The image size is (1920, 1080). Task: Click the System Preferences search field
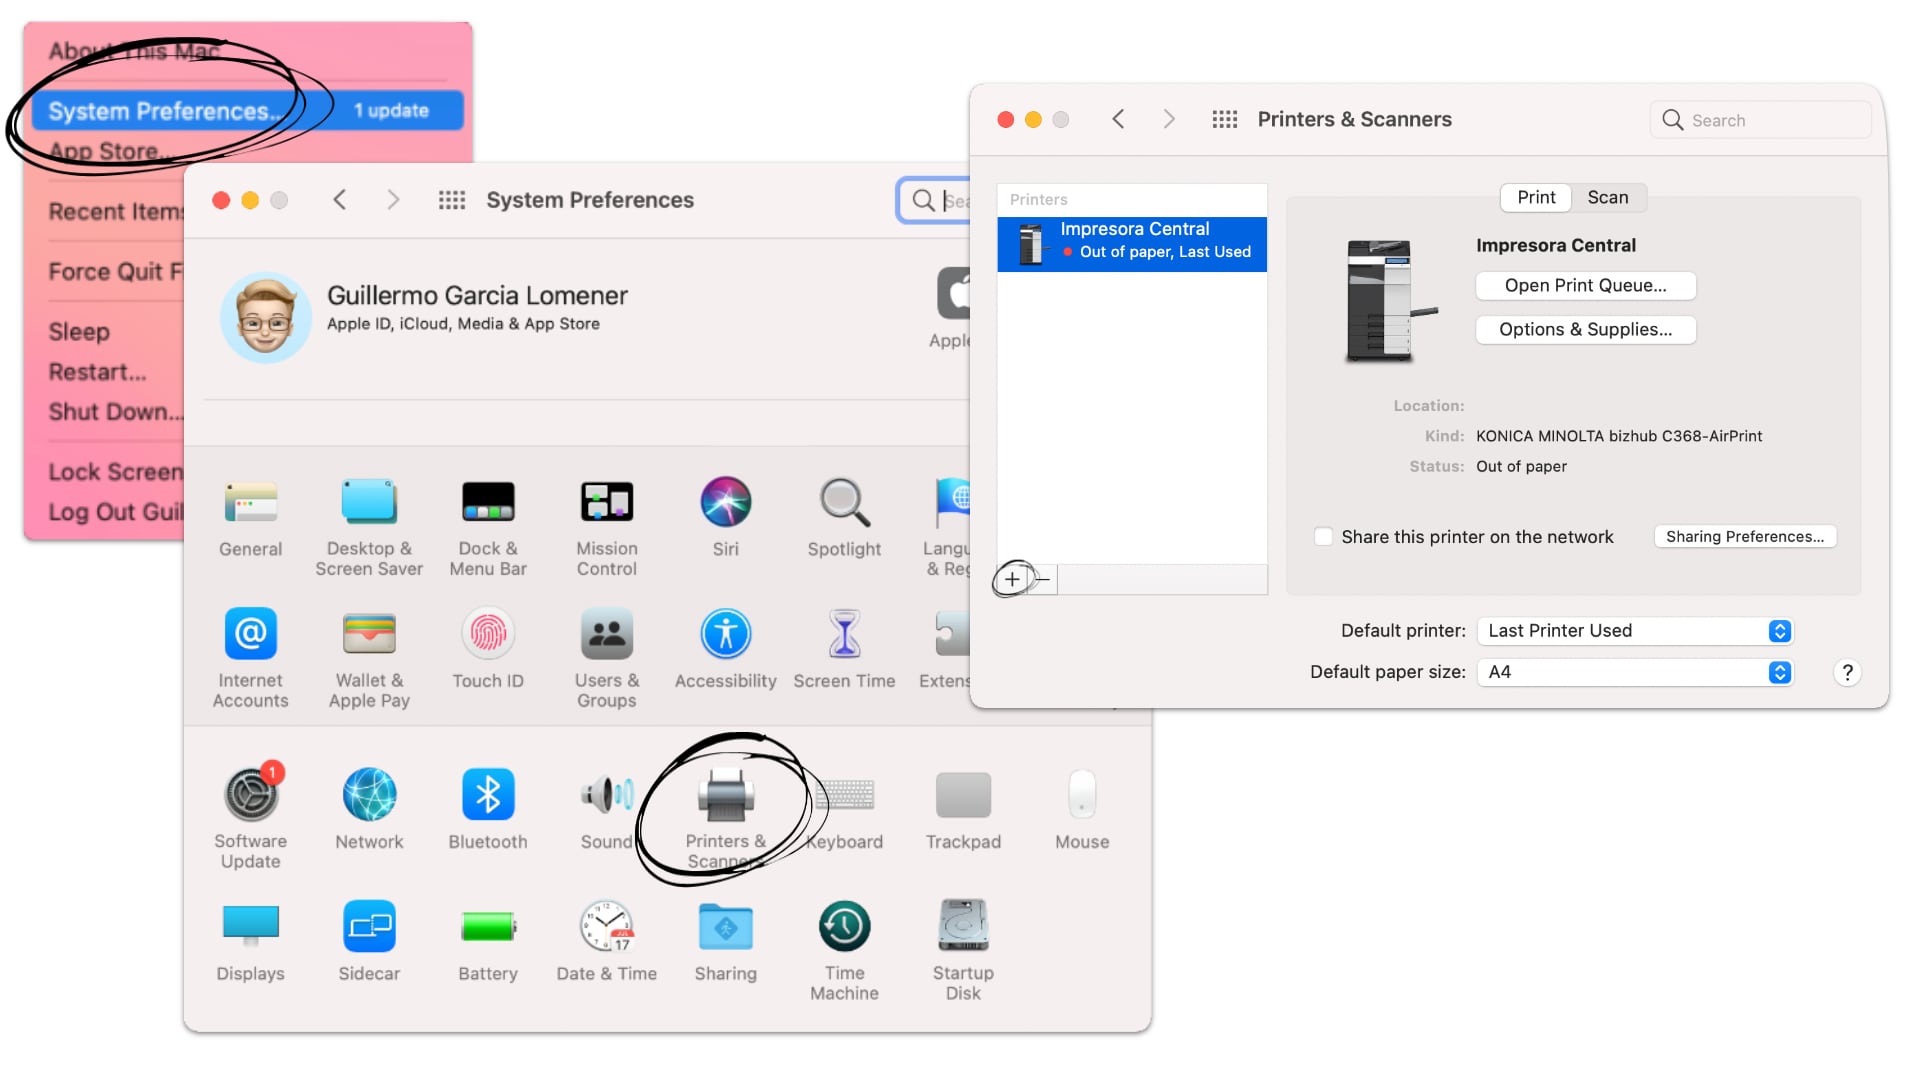coord(935,201)
